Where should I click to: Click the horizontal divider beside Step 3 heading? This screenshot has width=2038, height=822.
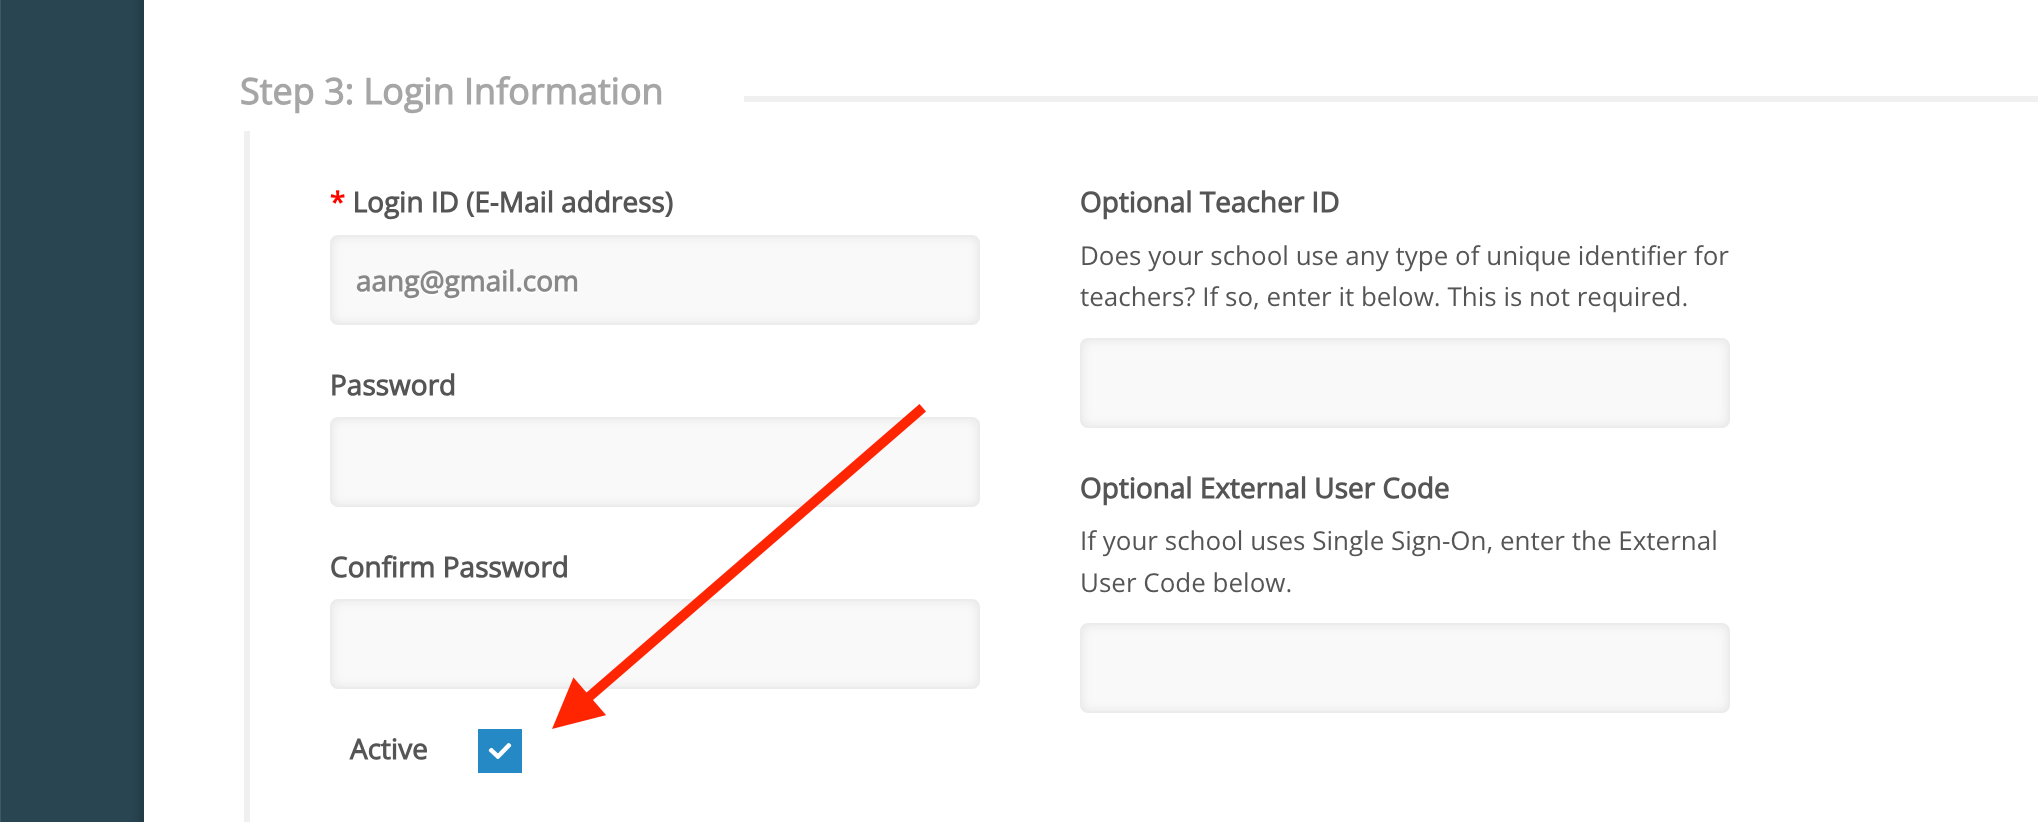(1390, 99)
